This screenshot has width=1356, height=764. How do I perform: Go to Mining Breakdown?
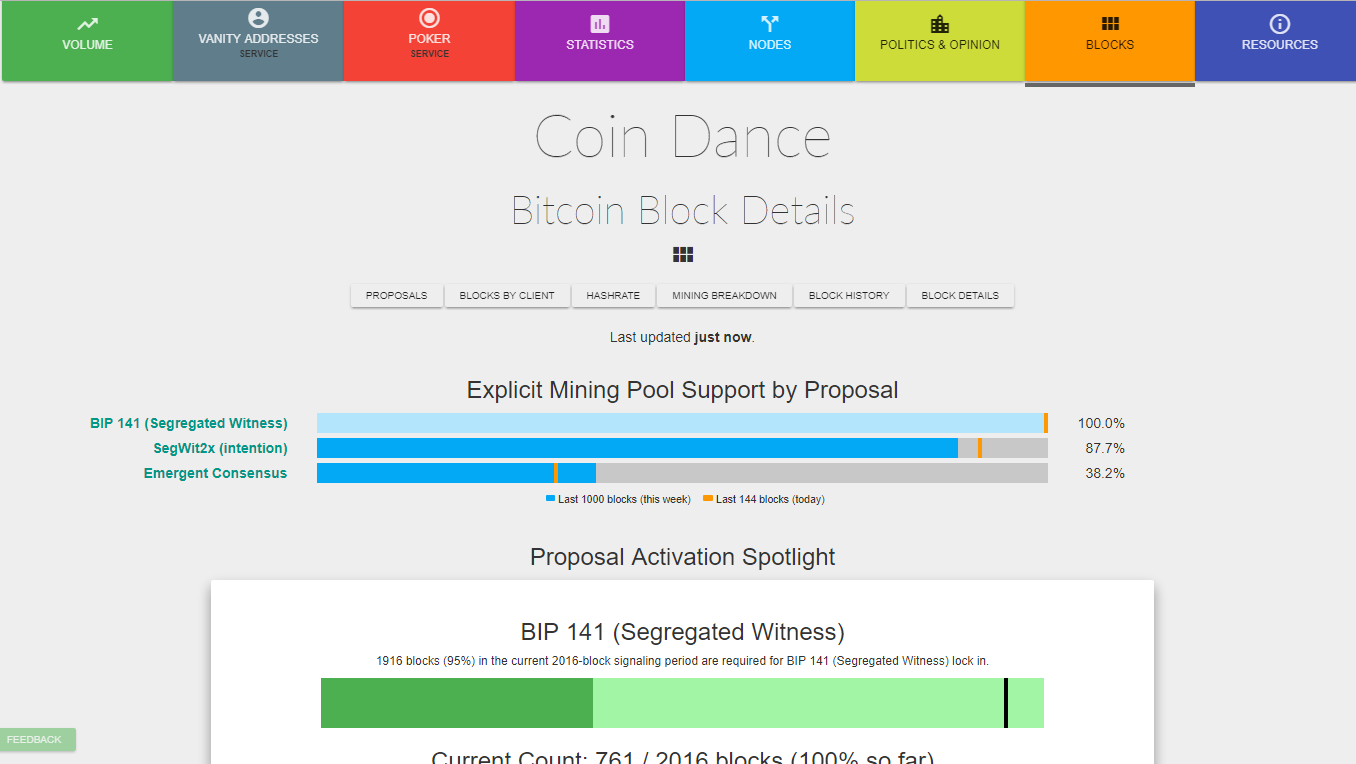click(x=725, y=296)
